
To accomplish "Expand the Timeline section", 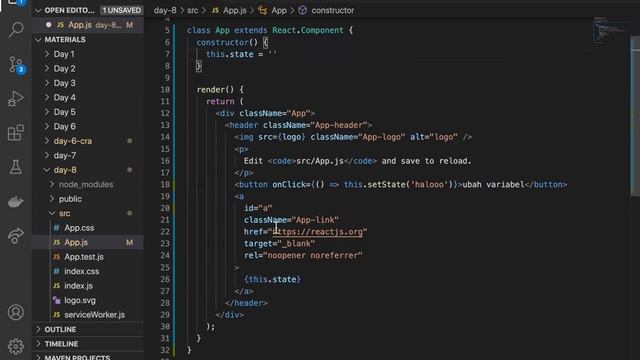I will coord(38,344).
